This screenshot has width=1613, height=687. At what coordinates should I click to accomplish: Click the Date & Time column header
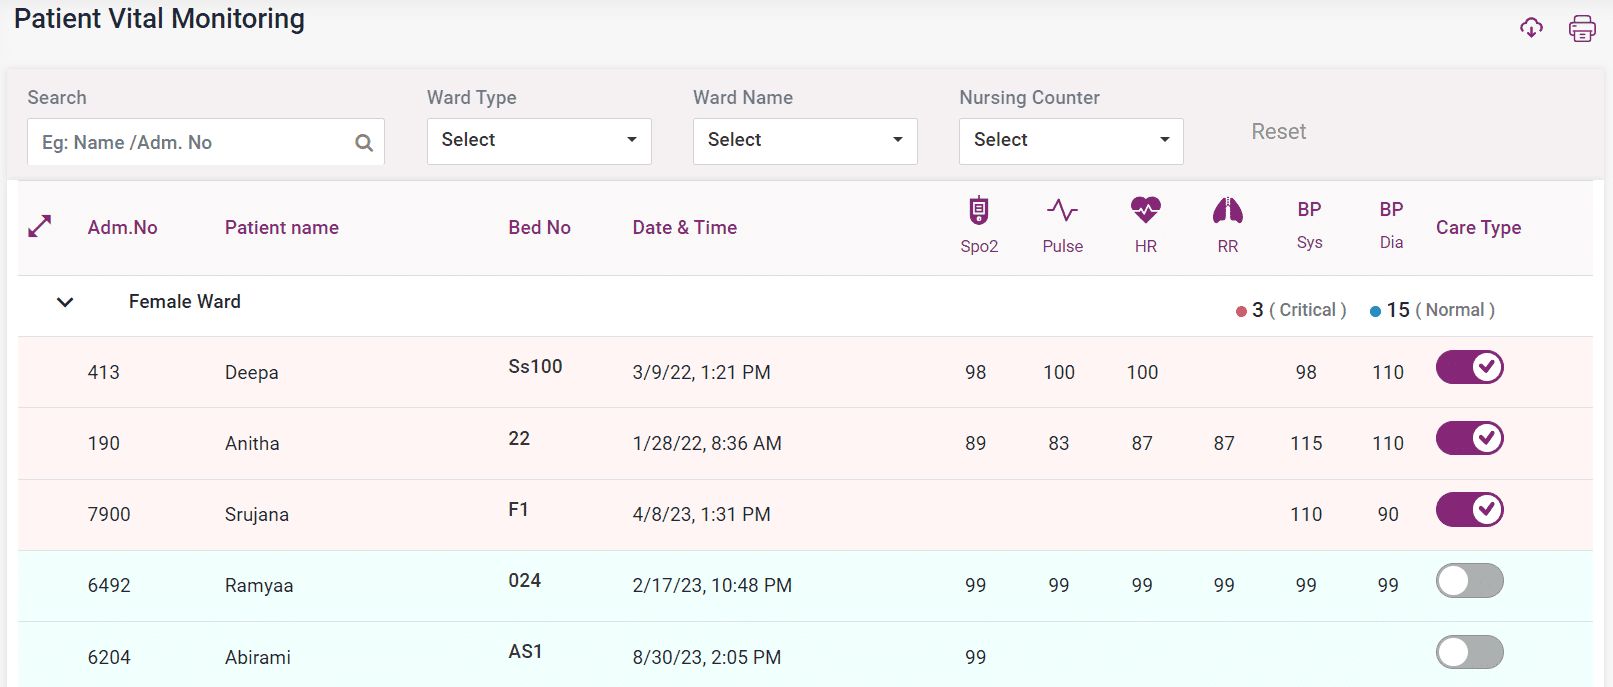click(x=684, y=228)
